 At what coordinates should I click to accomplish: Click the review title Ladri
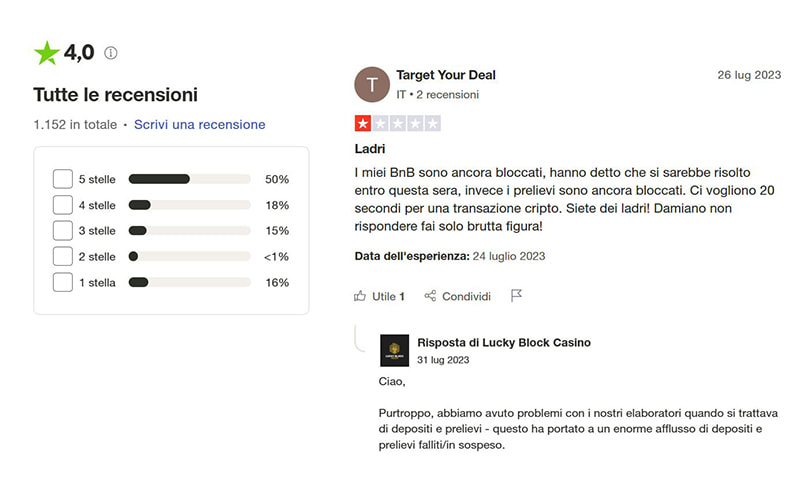coord(370,149)
